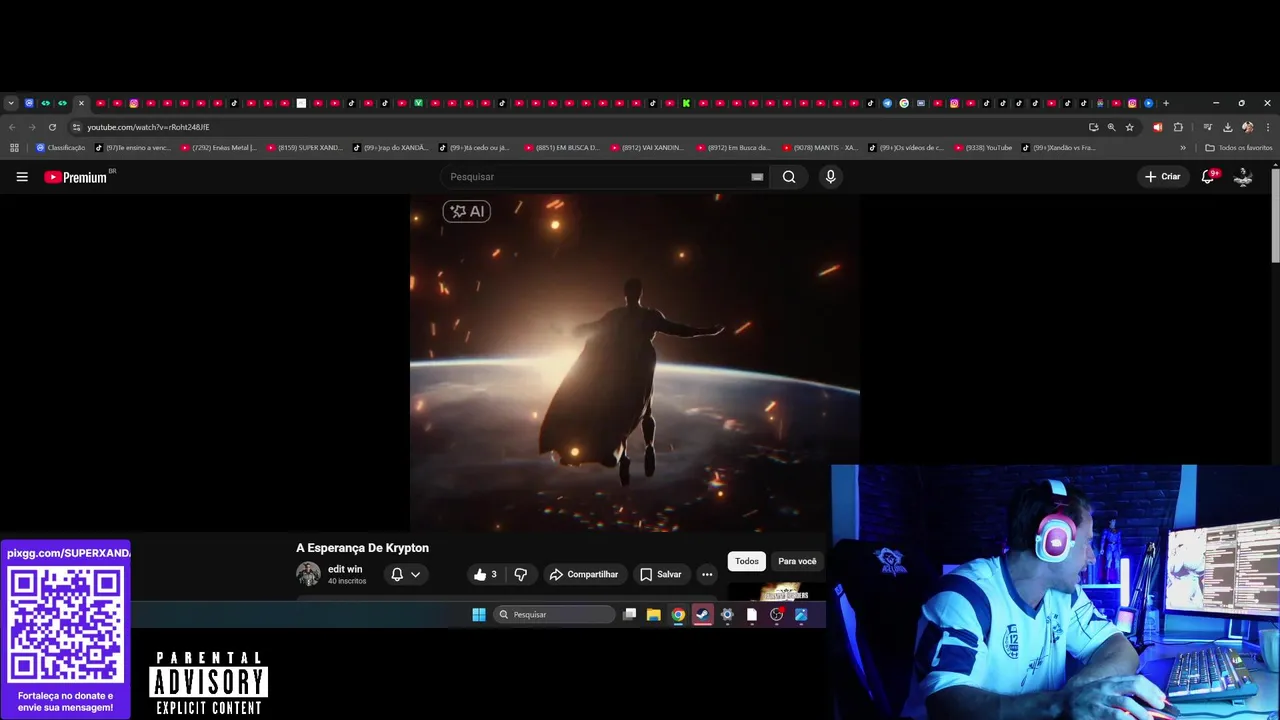This screenshot has height=720, width=1280.
Task: Open Task View on the taskbar
Action: click(x=629, y=614)
